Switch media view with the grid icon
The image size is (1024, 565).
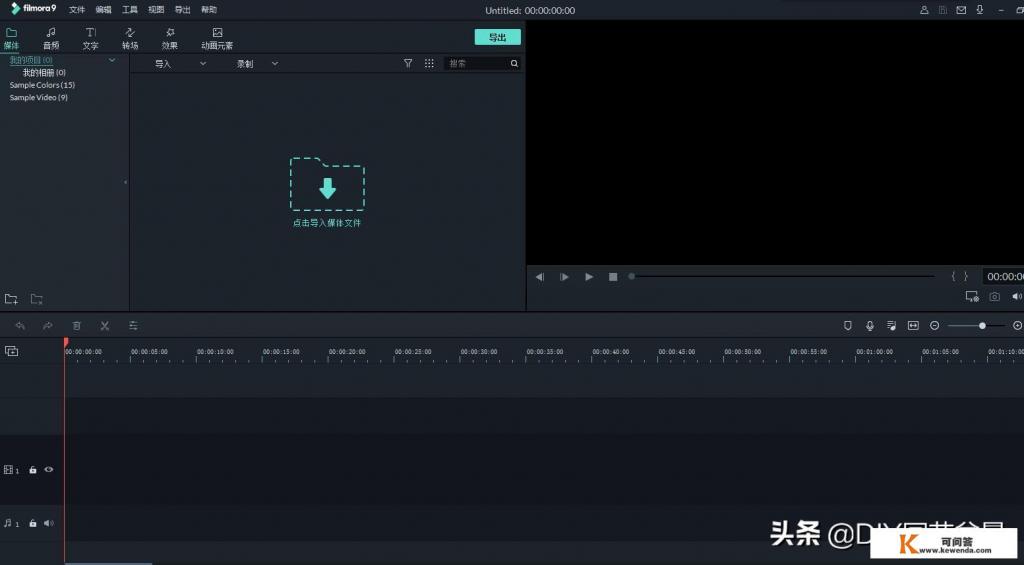429,63
